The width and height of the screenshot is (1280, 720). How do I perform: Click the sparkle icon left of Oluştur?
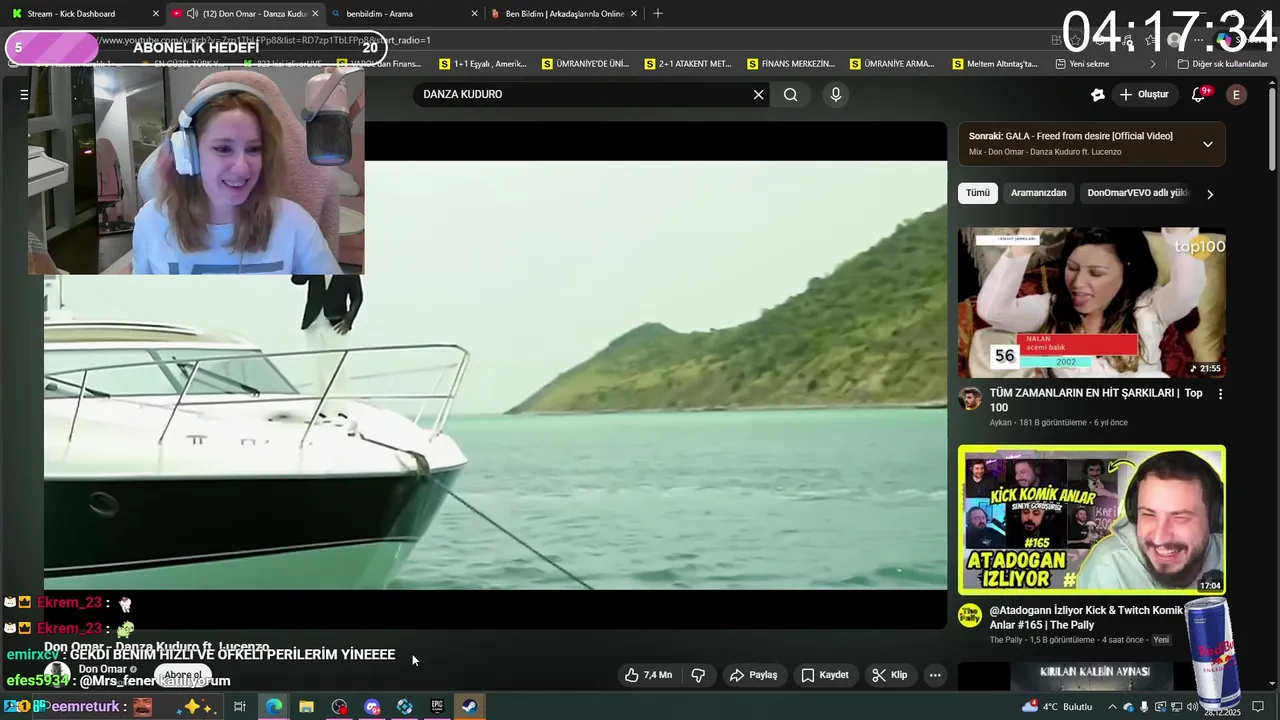pyautogui.click(x=1097, y=95)
